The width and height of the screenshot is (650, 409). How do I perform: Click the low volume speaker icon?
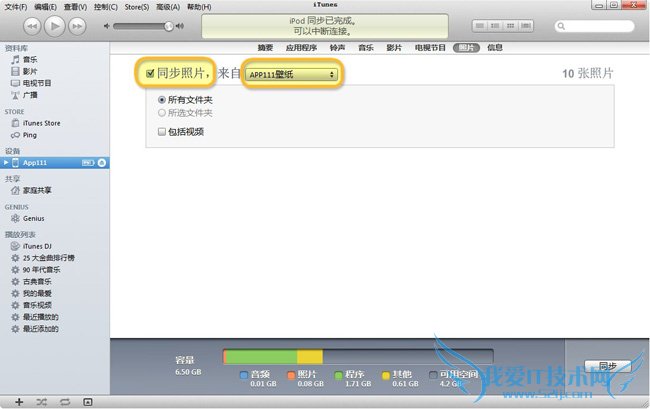pos(107,26)
